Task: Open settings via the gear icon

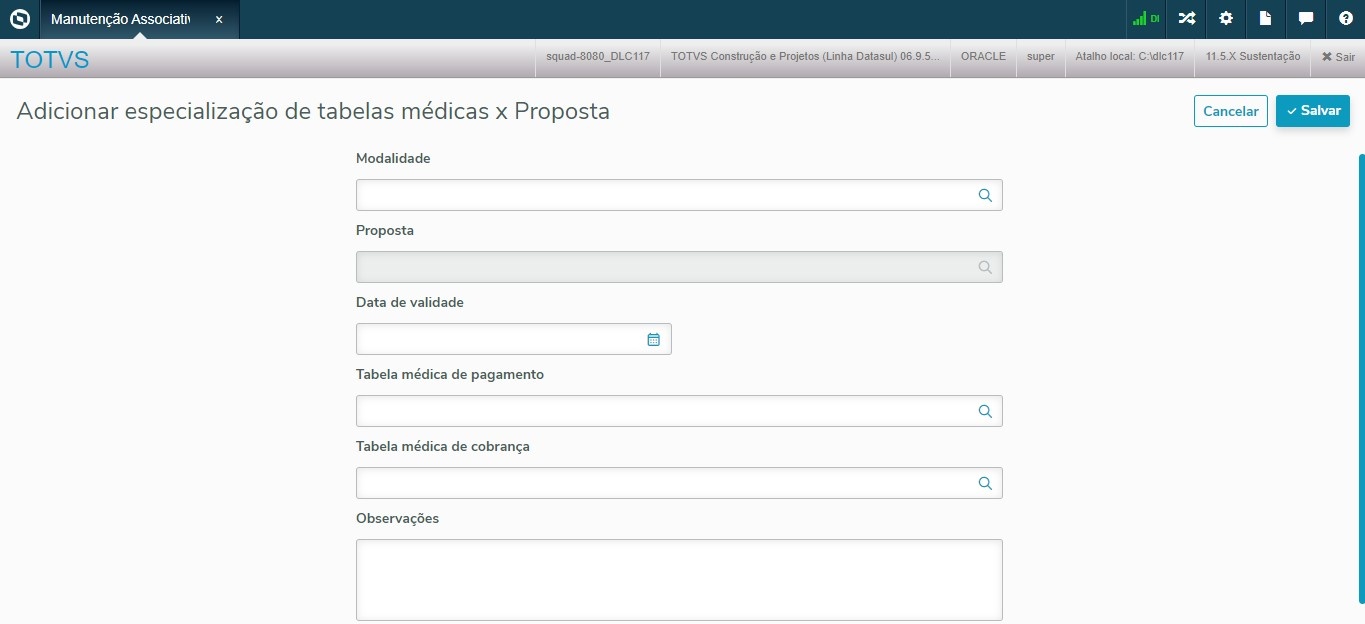Action: point(1226,19)
